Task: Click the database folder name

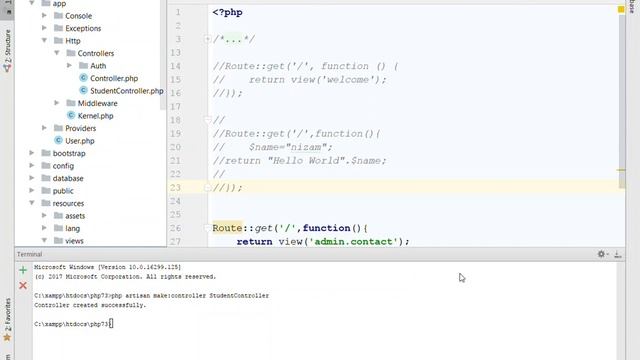Action: (68, 178)
